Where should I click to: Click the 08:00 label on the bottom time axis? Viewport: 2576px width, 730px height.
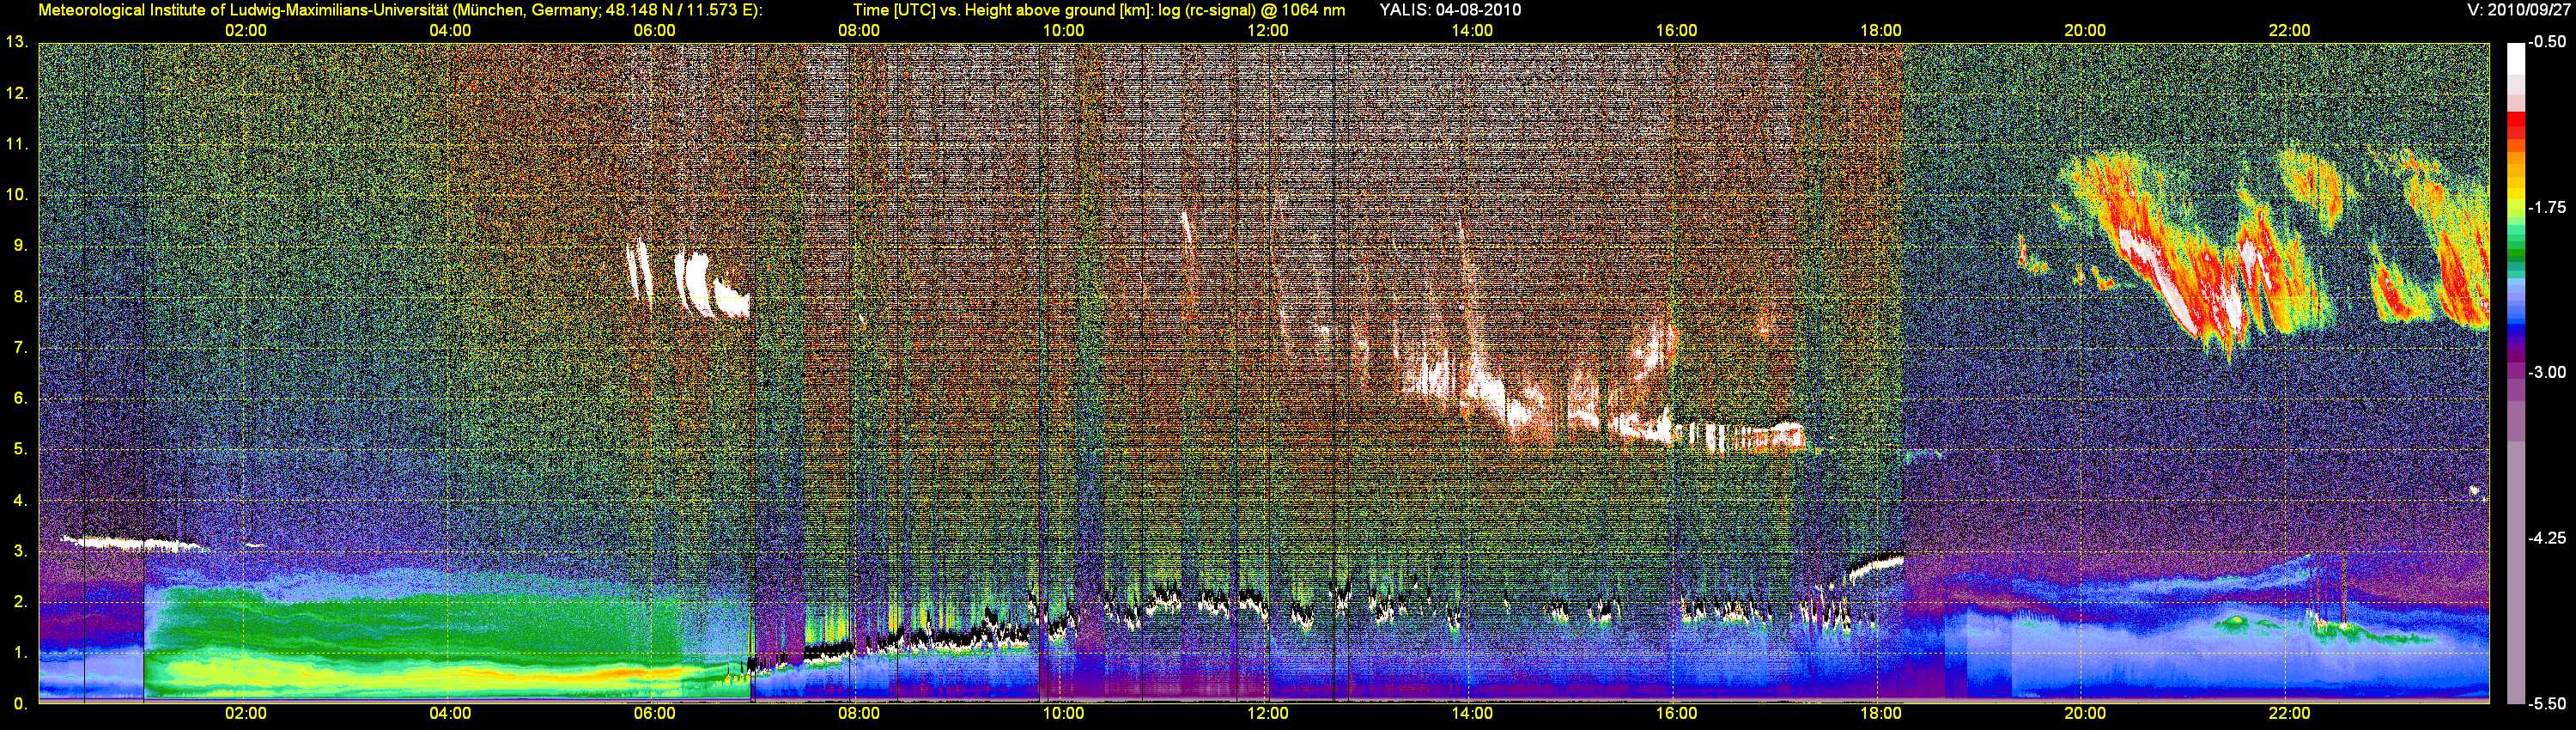pyautogui.click(x=859, y=714)
